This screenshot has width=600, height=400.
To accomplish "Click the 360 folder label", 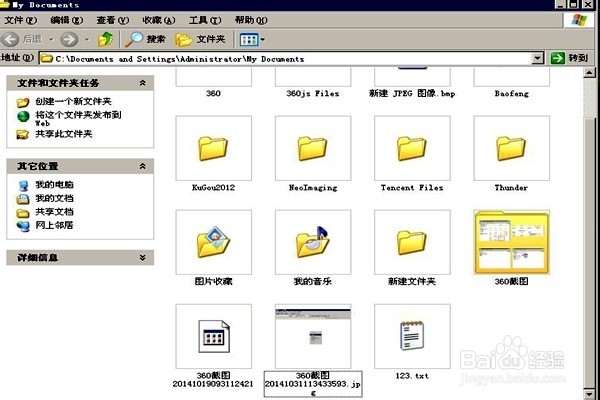I will (213, 93).
